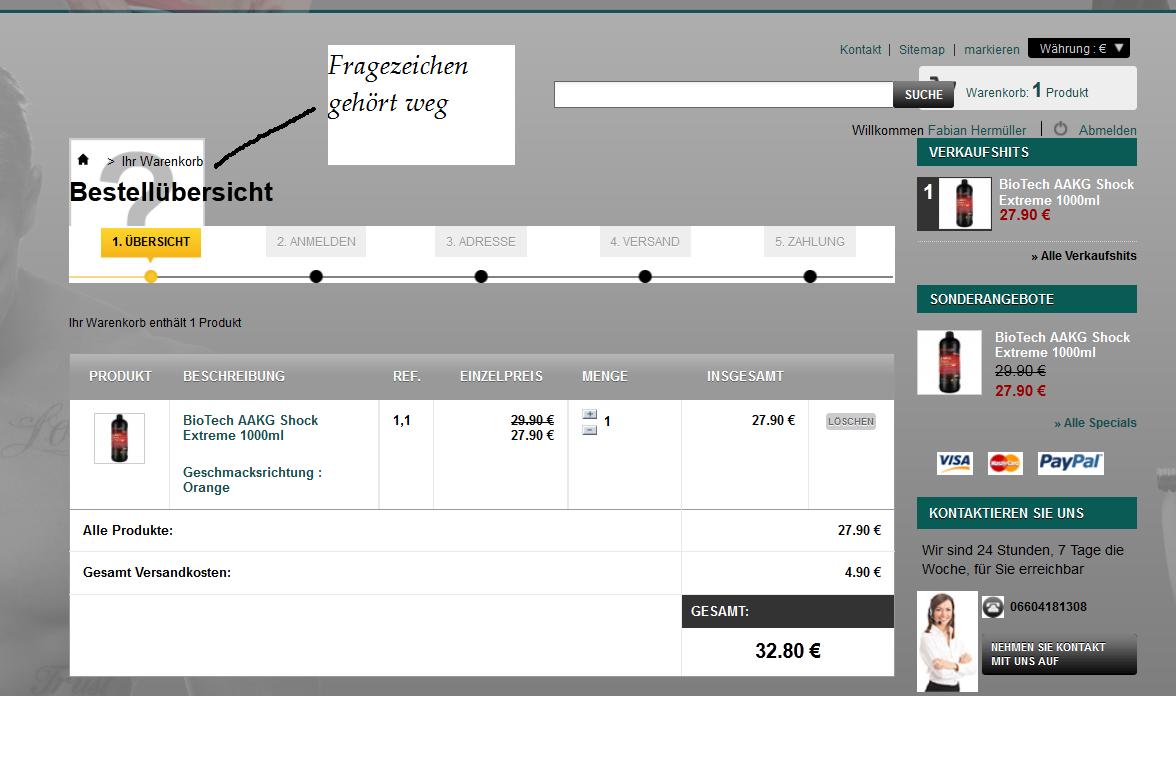Open Kontakt link in header
Screen dimensions: 1176x765
point(860,50)
